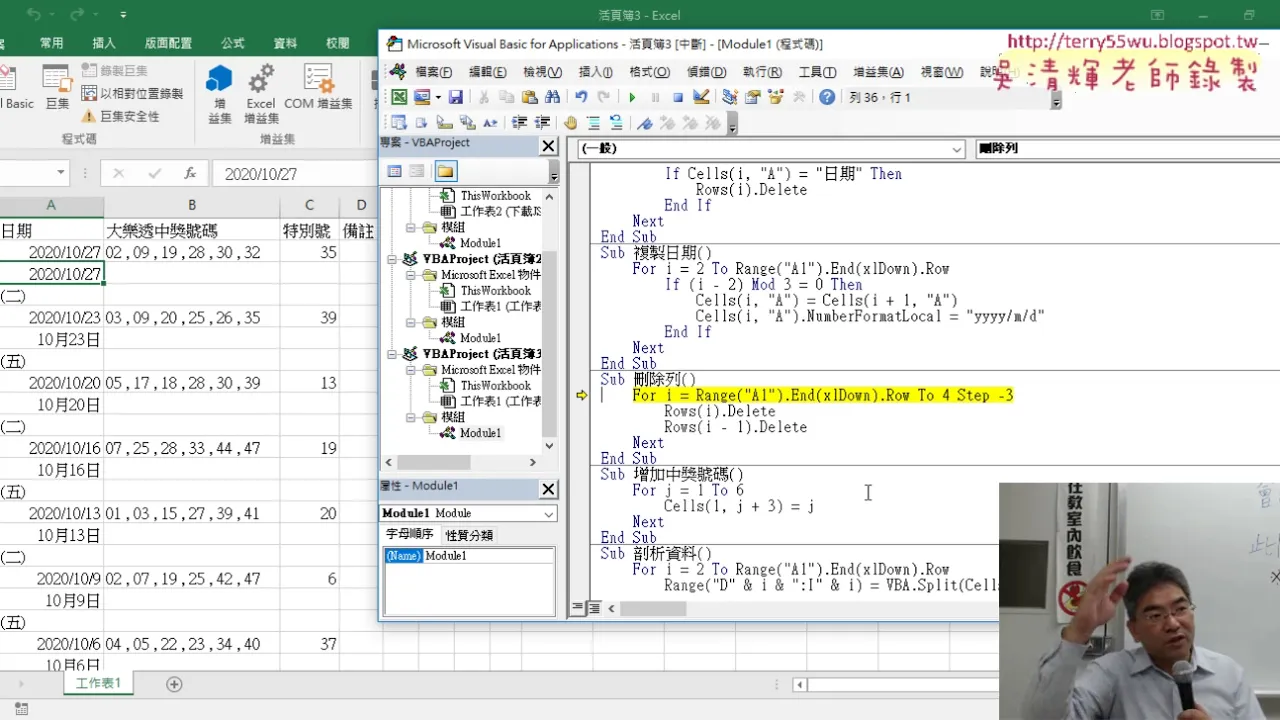
Task: Close the 專案 - VBAProject panel
Action: pyautogui.click(x=548, y=146)
